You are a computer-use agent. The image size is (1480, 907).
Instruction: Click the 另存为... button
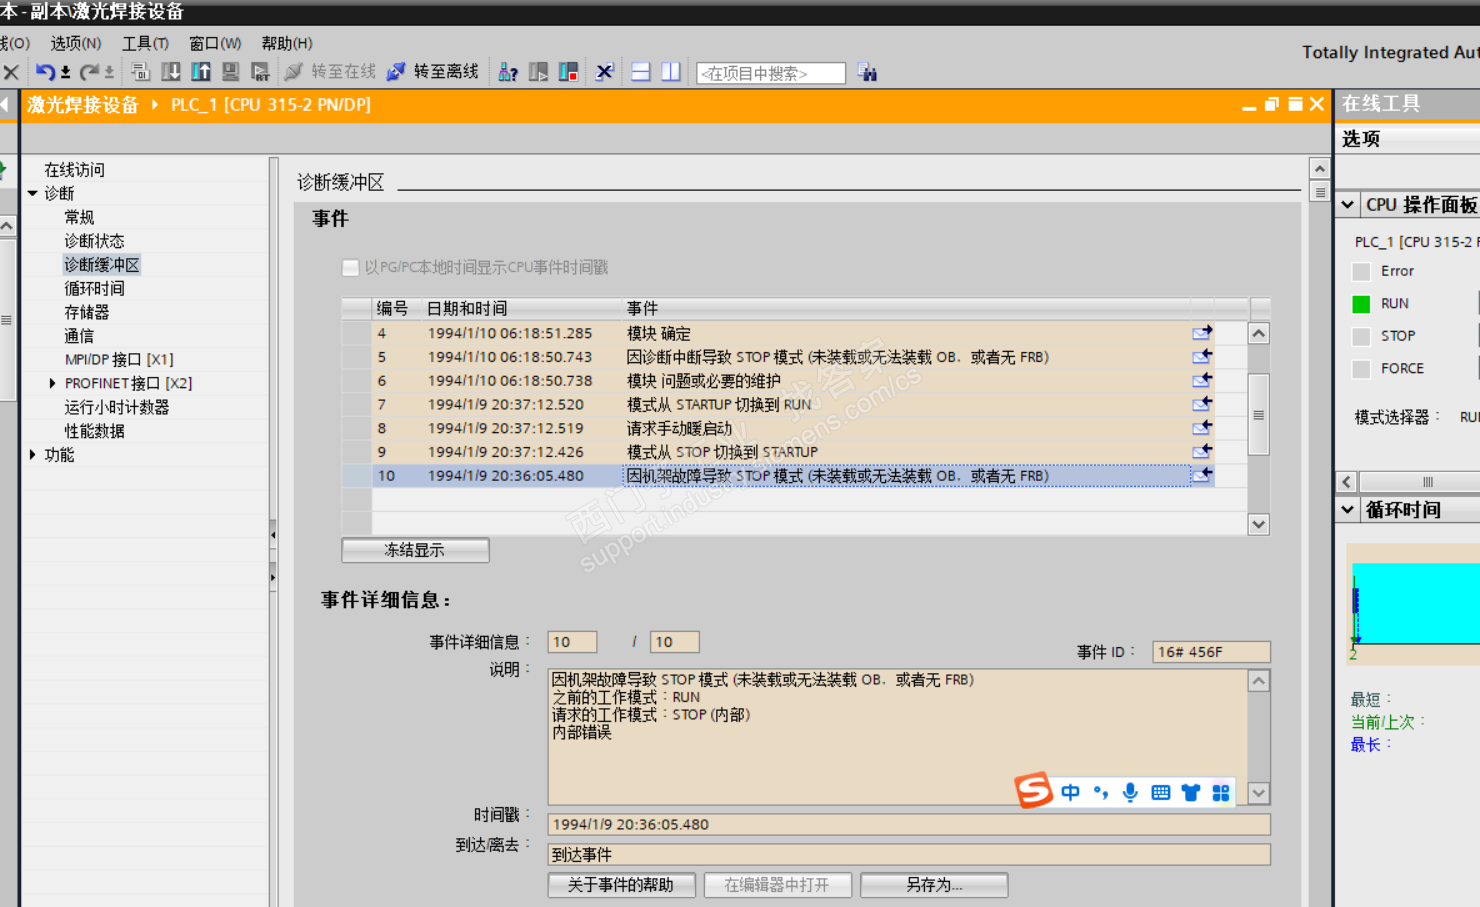click(x=934, y=885)
